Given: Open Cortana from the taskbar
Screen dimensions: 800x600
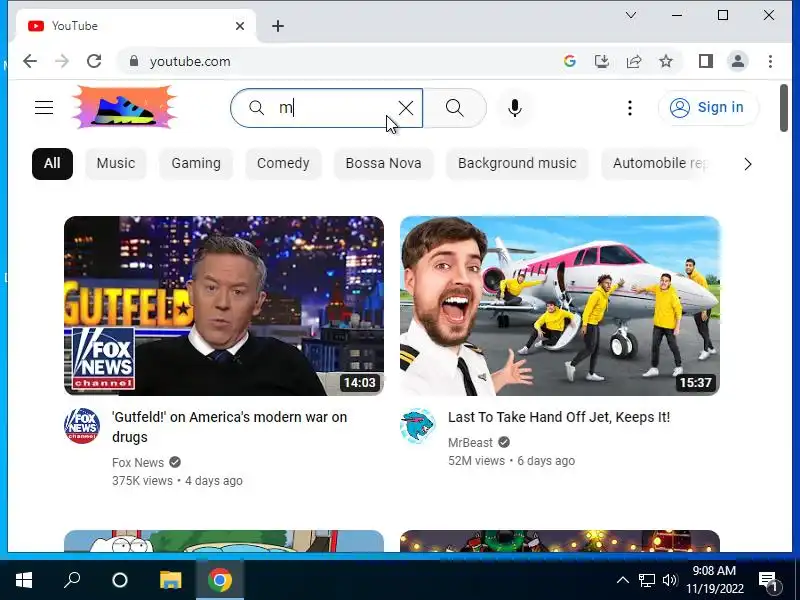Looking at the screenshot, I should [x=120, y=580].
